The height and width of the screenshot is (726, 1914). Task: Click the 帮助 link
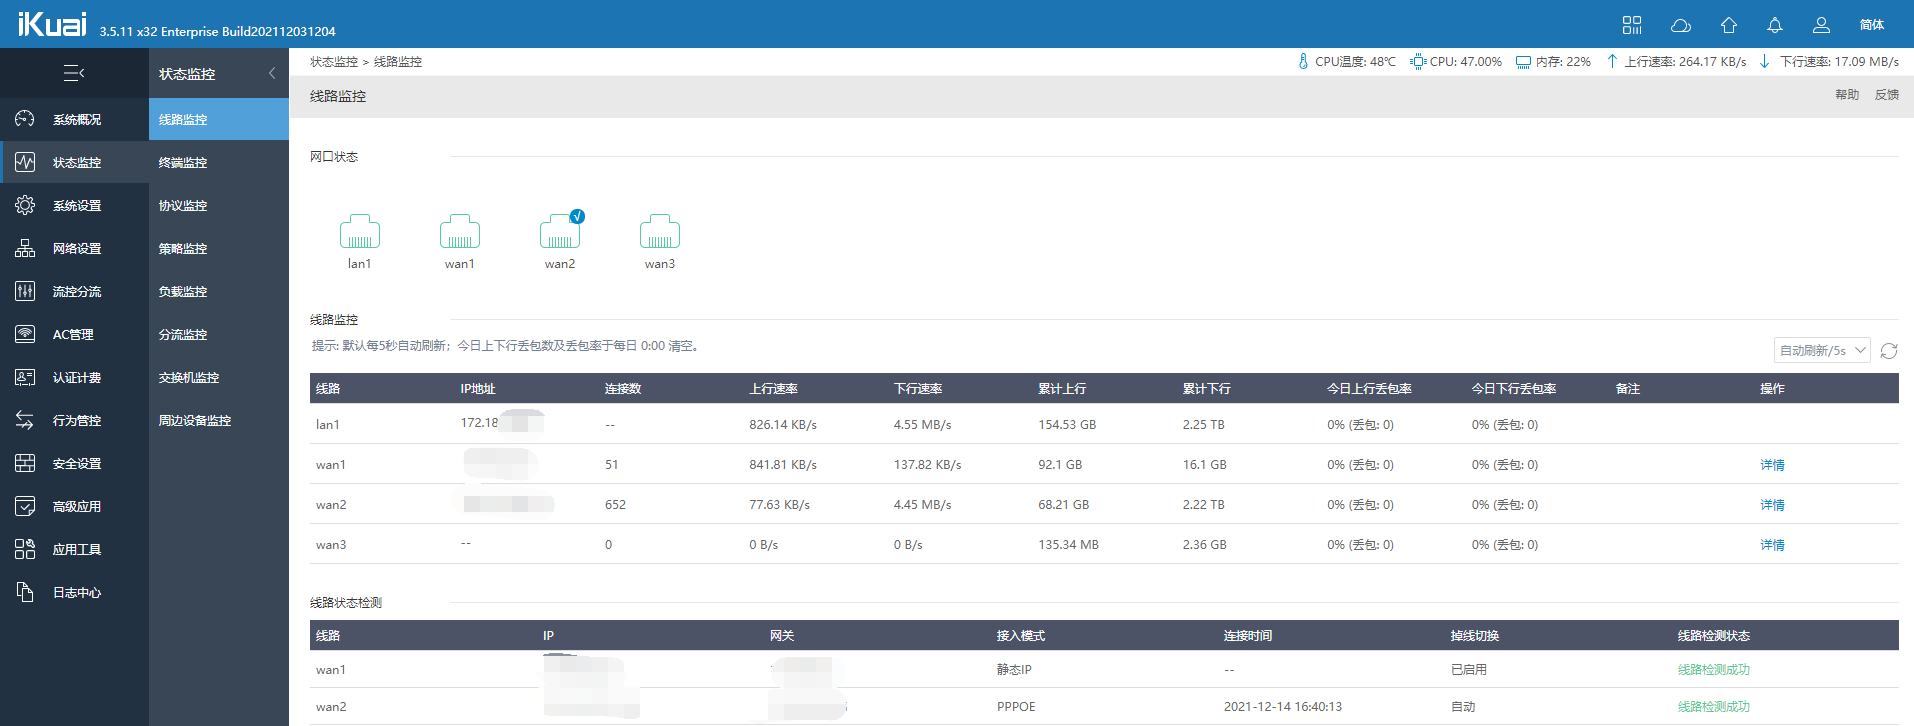pyautogui.click(x=1847, y=95)
